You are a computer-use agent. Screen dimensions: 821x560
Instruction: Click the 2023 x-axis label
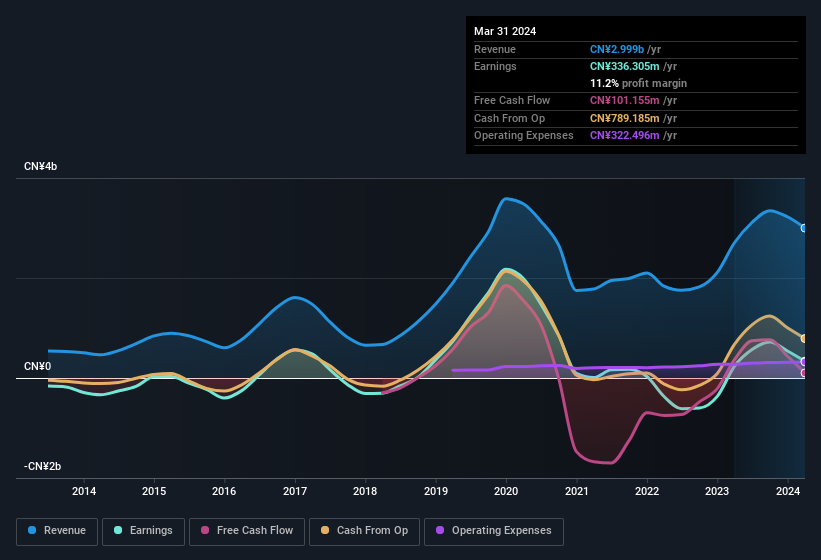tap(717, 491)
